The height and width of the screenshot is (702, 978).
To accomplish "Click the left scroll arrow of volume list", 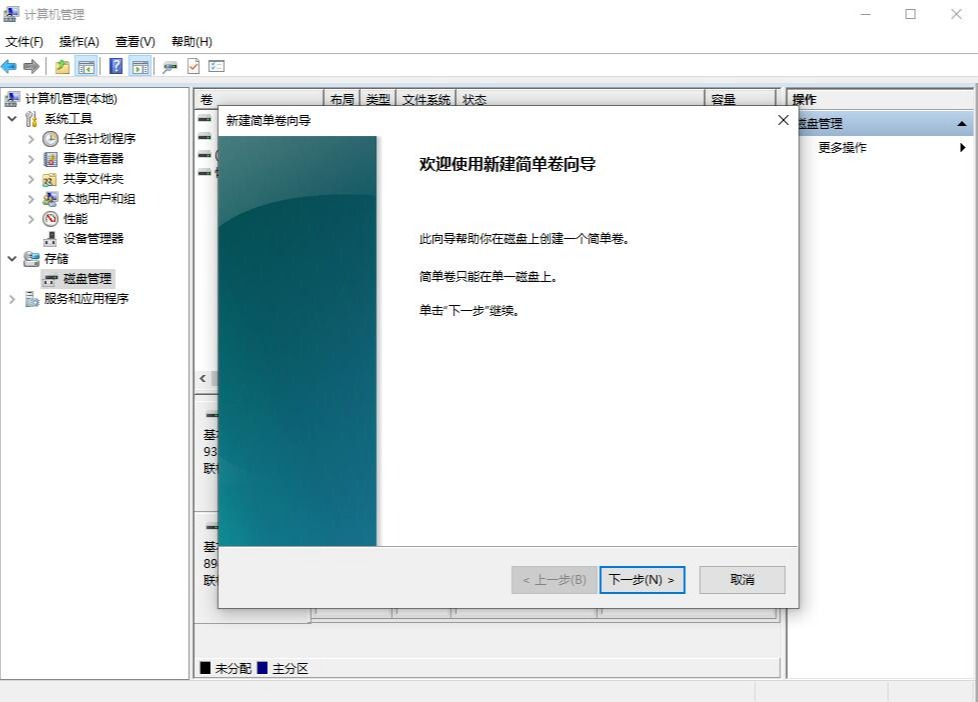I will pyautogui.click(x=203, y=378).
